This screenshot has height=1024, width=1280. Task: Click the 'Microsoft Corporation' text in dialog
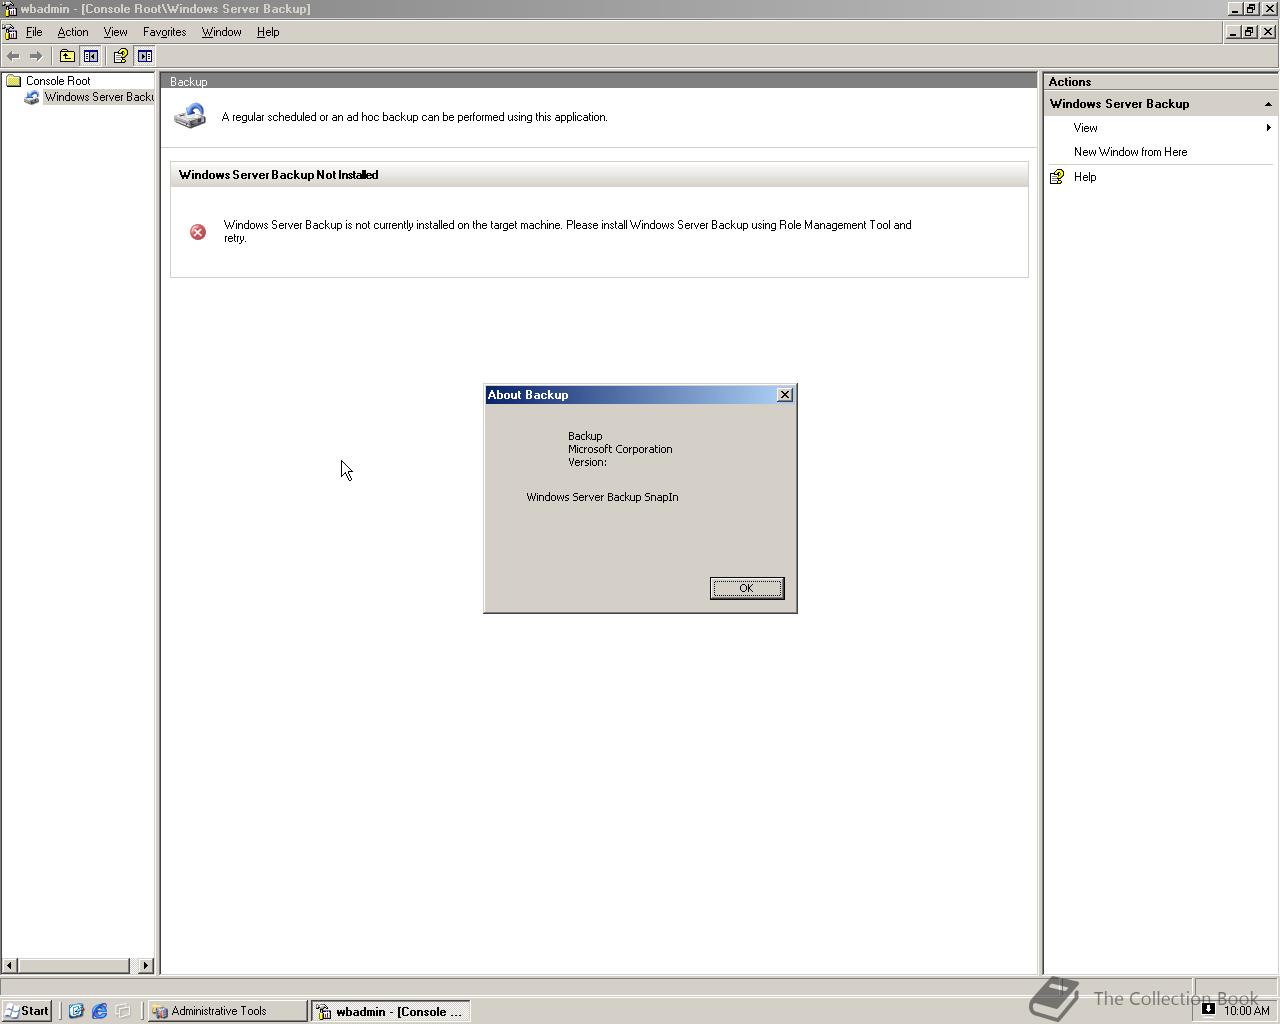point(620,449)
